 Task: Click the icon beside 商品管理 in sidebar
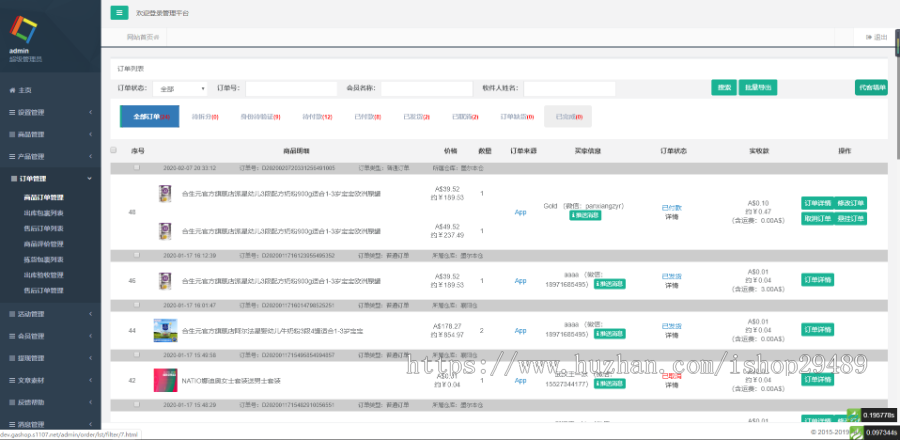click(x=13, y=134)
